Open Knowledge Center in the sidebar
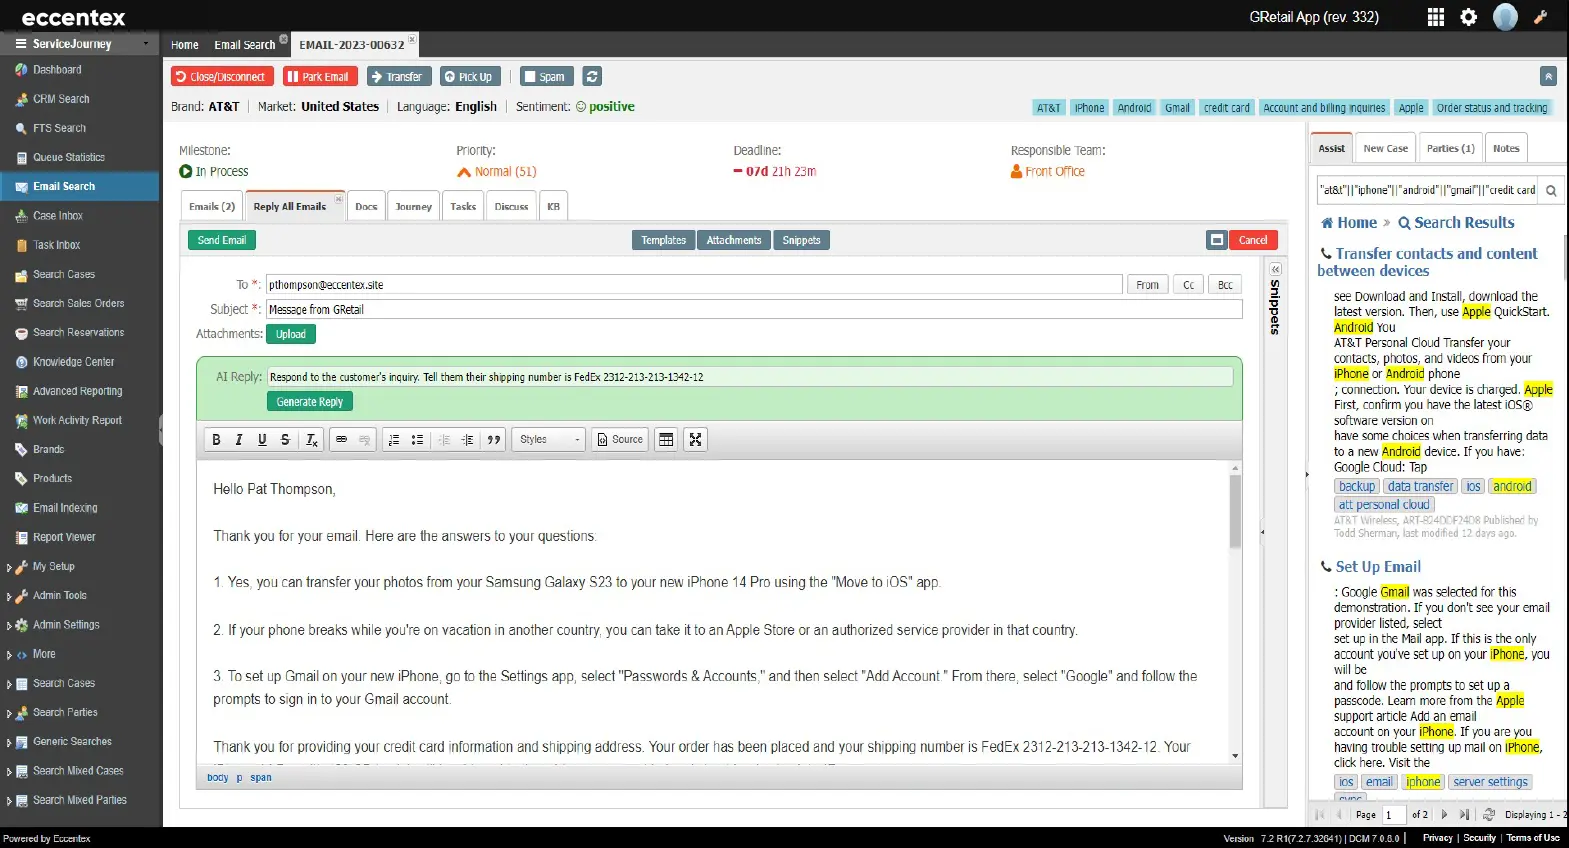The height and width of the screenshot is (848, 1569). point(73,362)
